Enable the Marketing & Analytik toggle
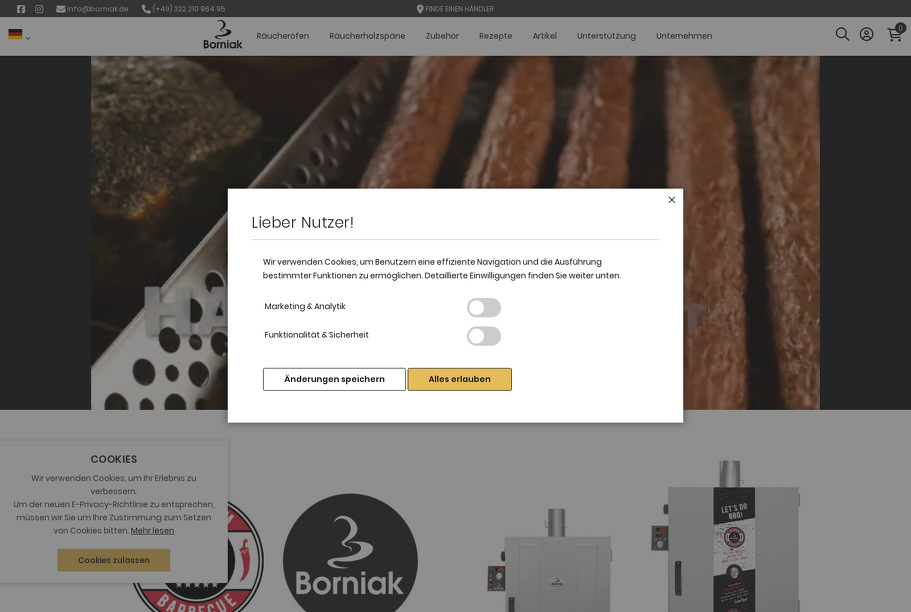911x612 pixels. point(483,307)
